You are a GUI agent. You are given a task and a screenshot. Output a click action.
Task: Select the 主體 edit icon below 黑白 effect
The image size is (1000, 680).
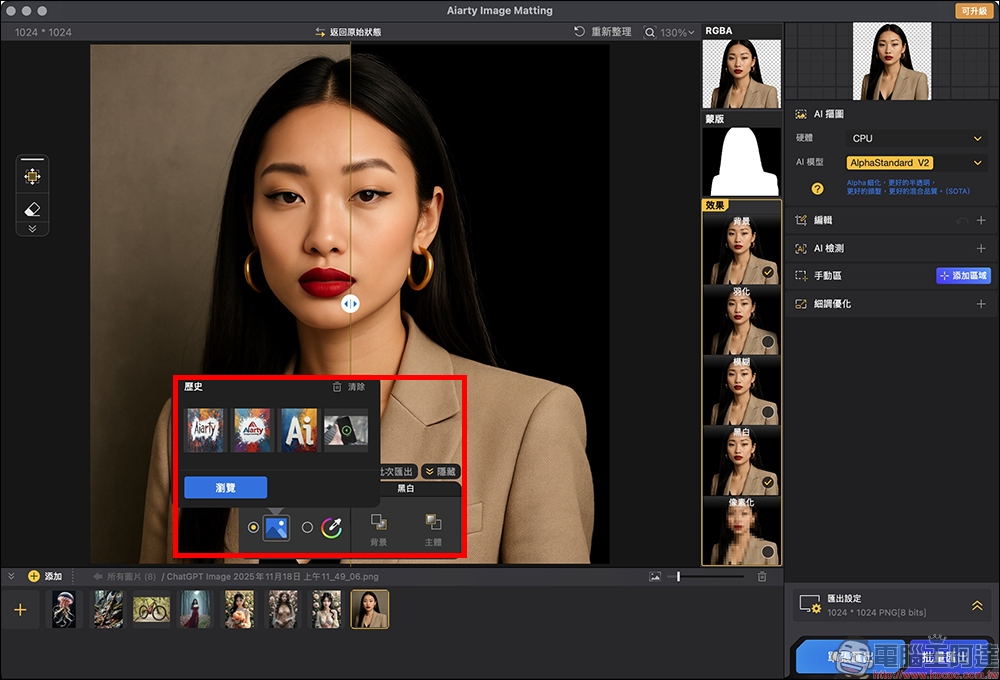click(434, 522)
